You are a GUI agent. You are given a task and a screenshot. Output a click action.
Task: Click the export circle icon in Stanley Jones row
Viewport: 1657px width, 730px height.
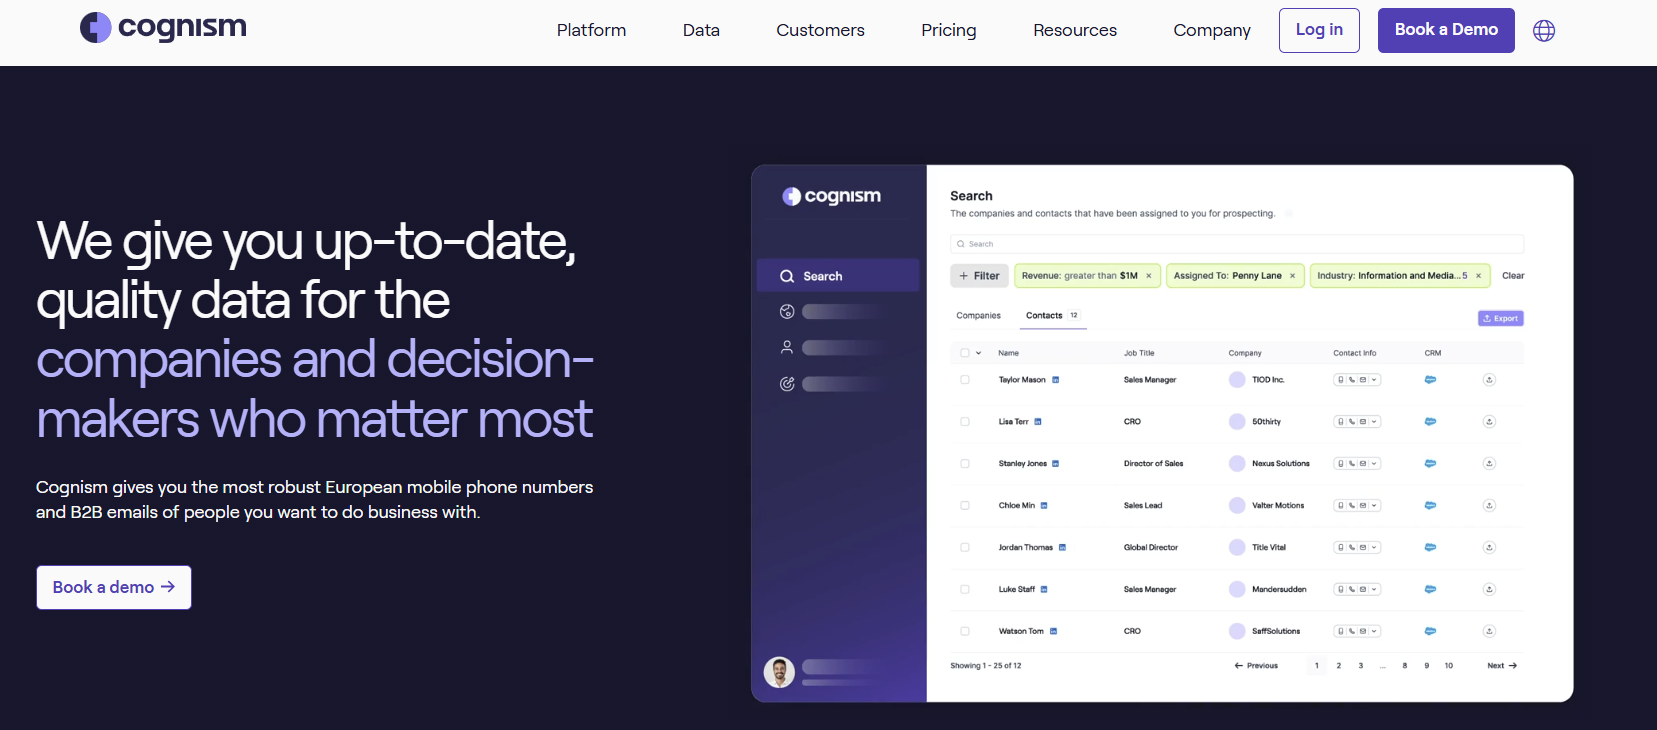tap(1489, 464)
